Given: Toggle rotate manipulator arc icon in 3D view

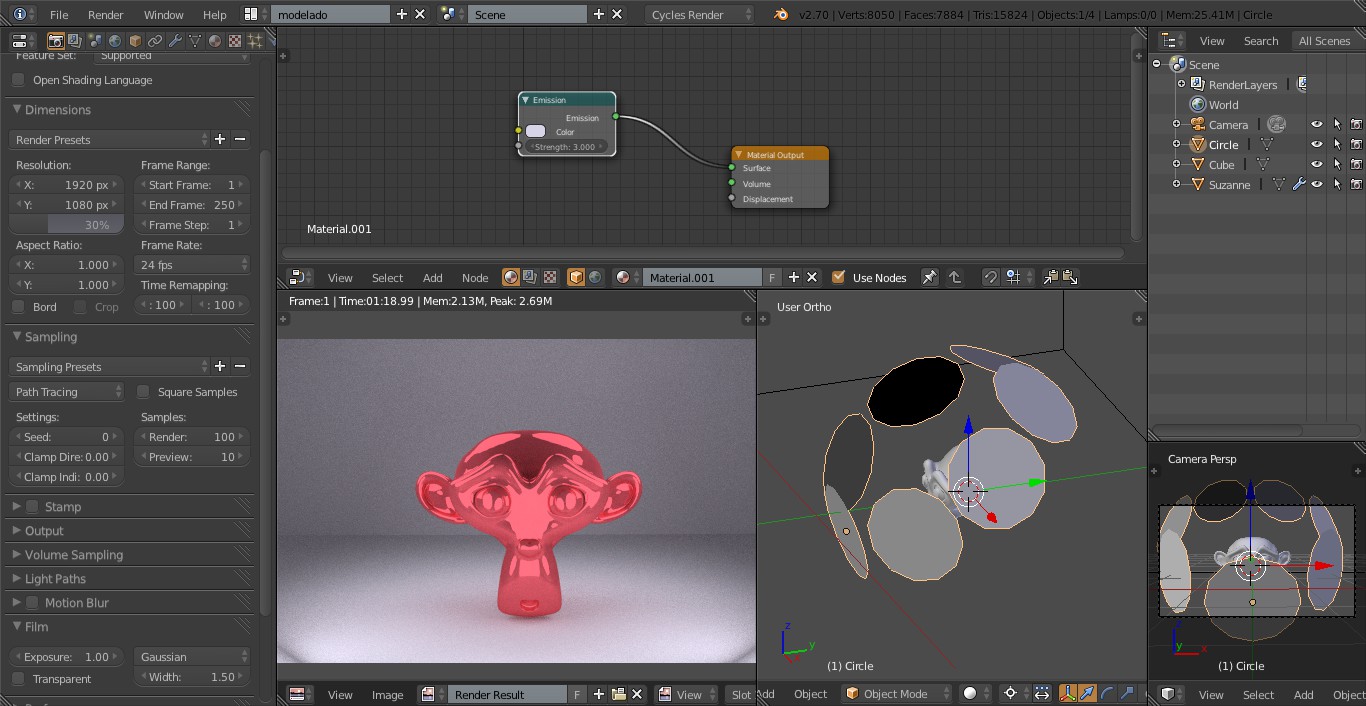Looking at the screenshot, I should 1107,693.
